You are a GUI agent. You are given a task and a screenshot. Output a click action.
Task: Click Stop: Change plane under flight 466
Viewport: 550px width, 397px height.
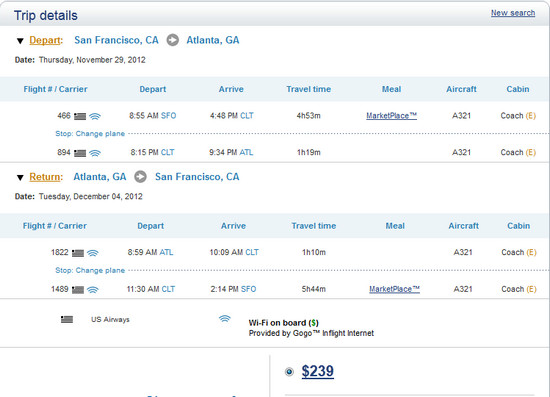90,134
